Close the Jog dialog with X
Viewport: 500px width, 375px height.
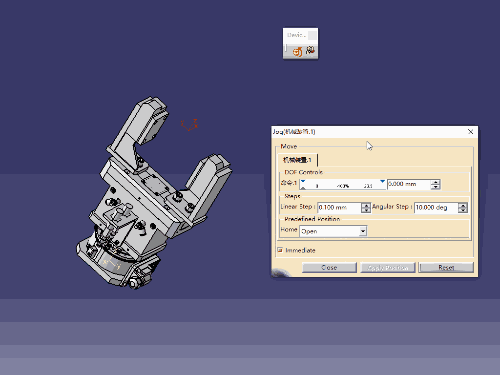470,132
